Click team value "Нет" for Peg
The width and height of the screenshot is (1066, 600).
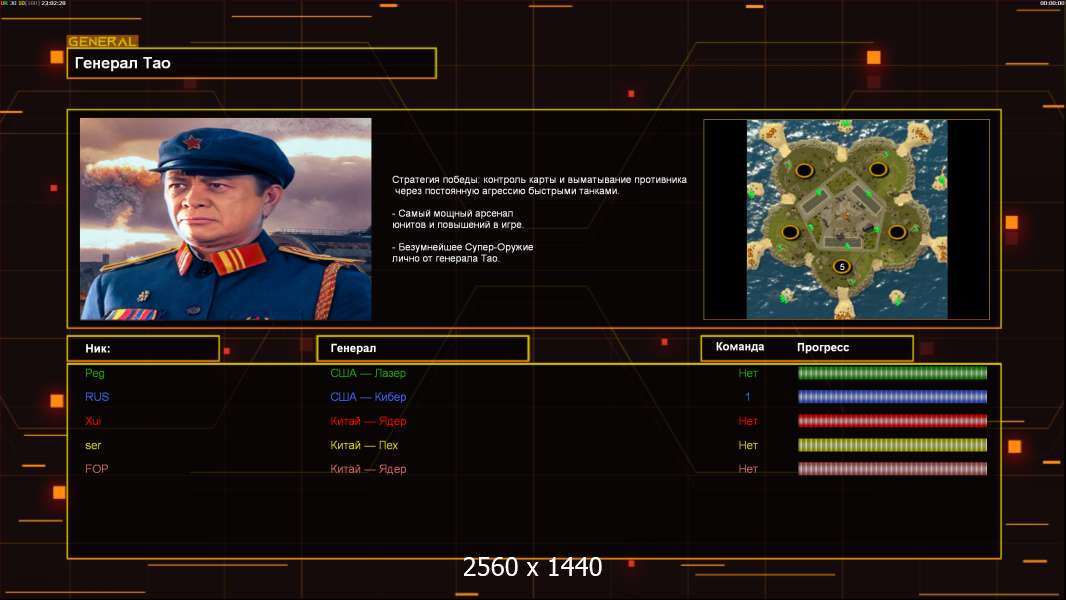(x=748, y=373)
